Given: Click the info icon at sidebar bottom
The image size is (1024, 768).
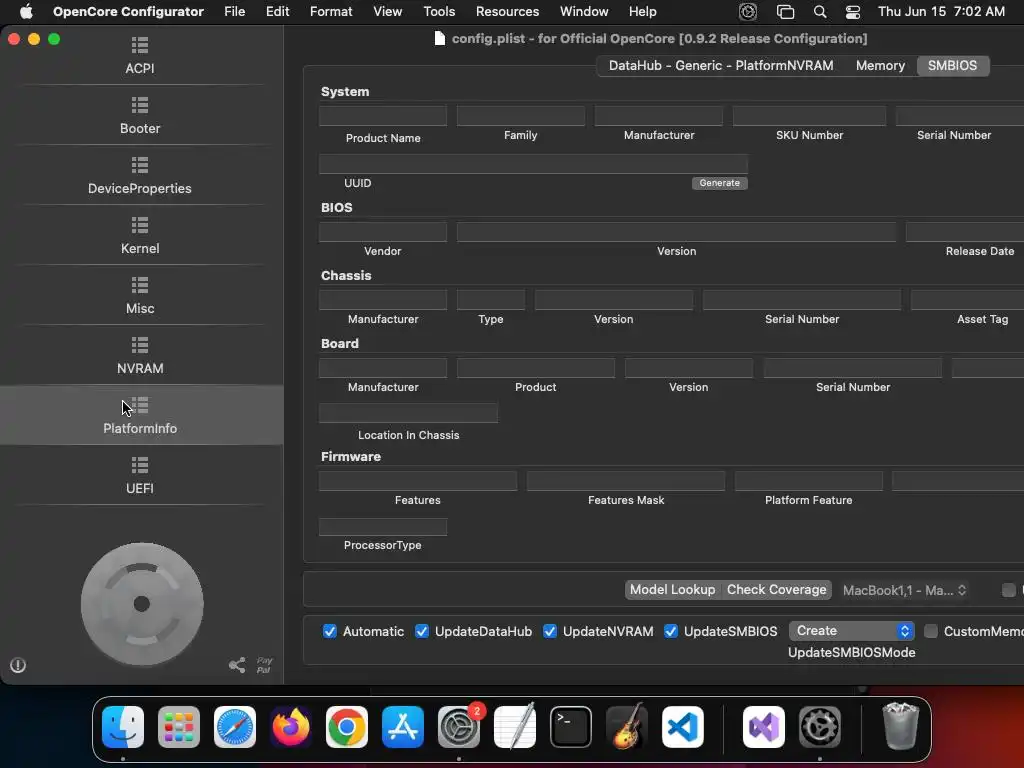Looking at the screenshot, I should 18,665.
